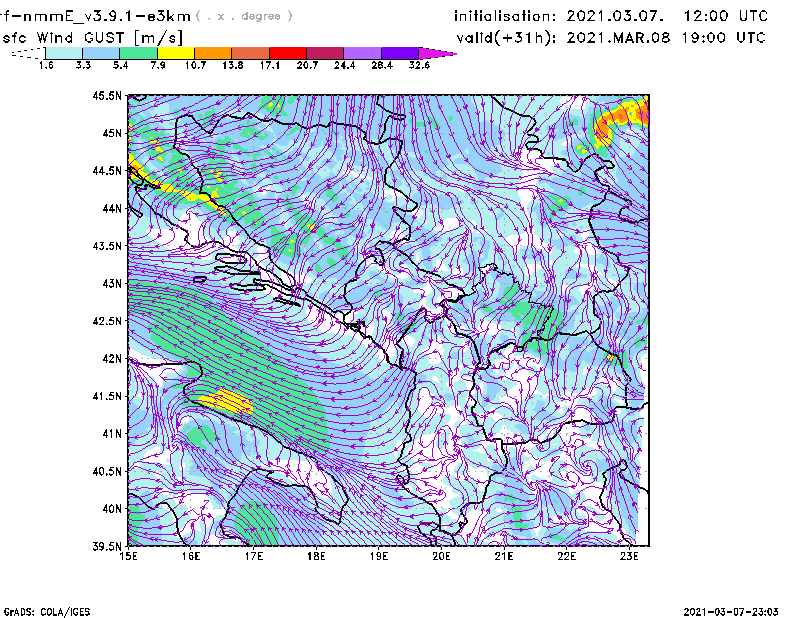The width and height of the screenshot is (800, 618).
Task: Click the 17E longitude label
Action: (254, 556)
